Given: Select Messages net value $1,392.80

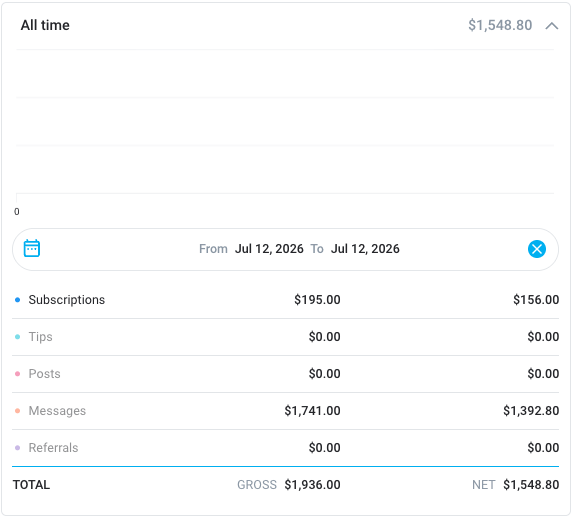Looking at the screenshot, I should tap(531, 411).
